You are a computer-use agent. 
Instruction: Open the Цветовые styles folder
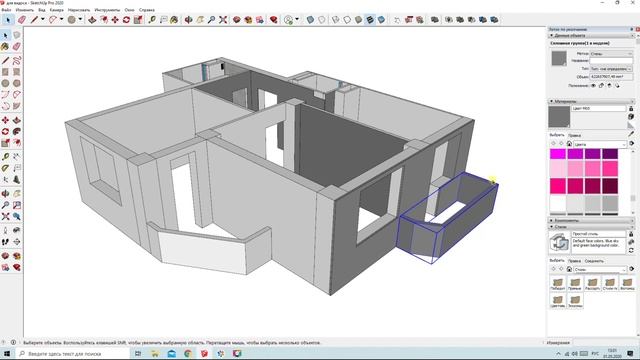click(x=558, y=301)
